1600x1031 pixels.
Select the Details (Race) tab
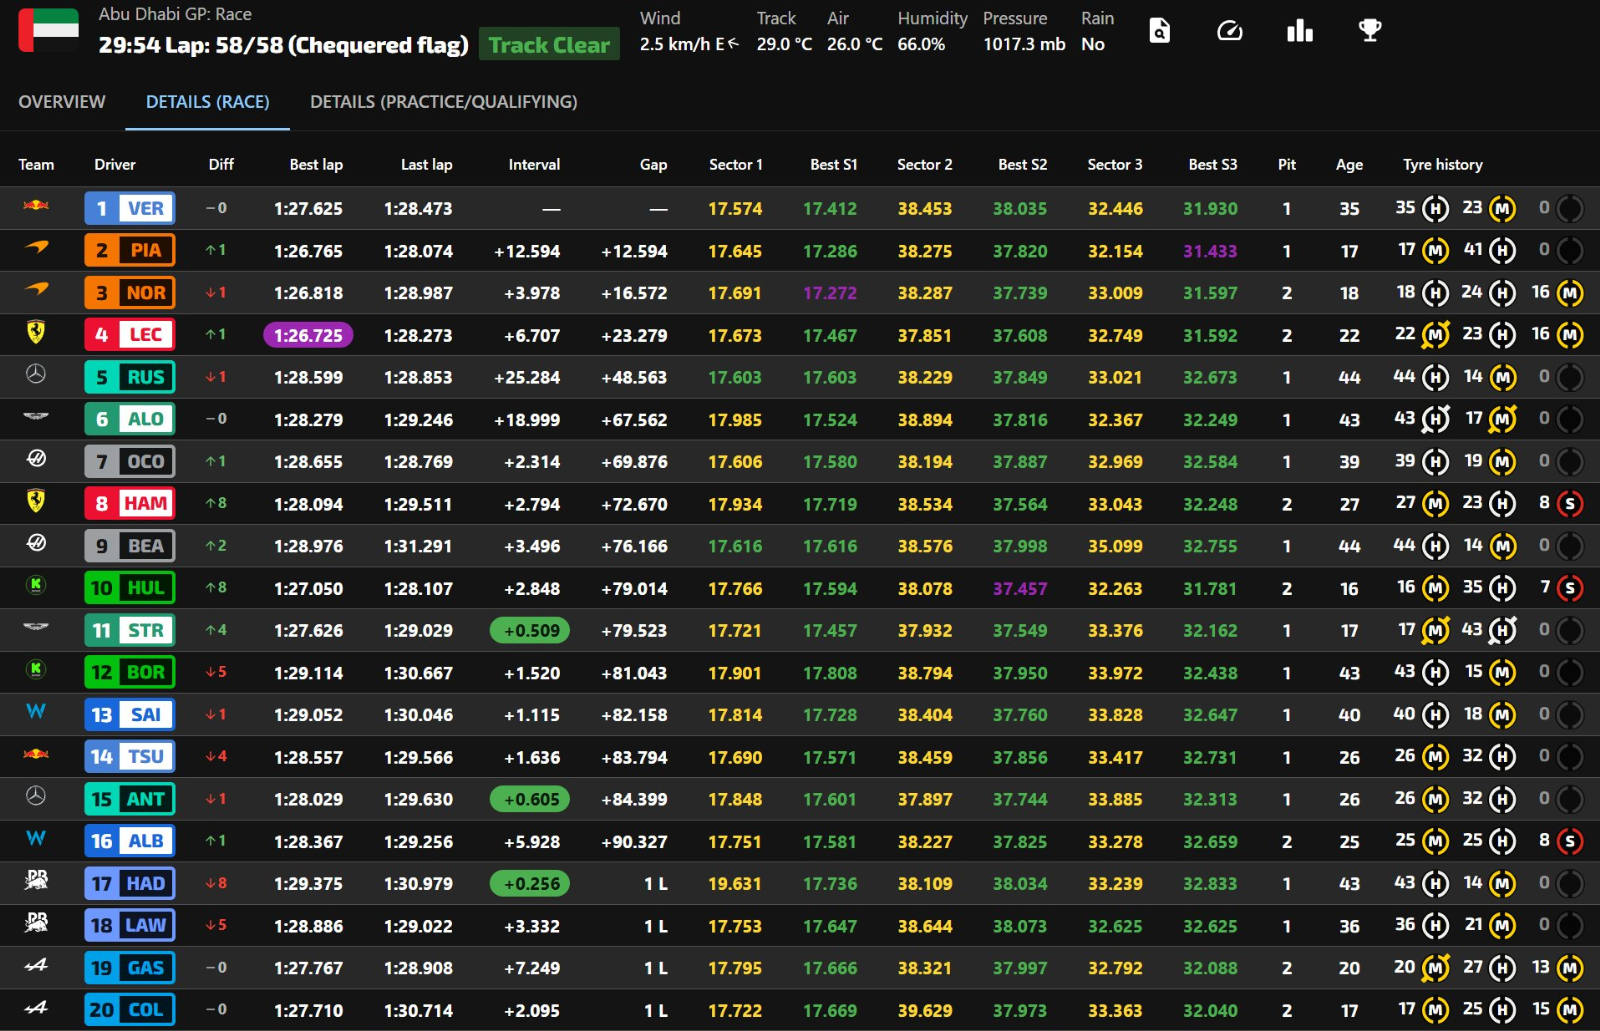pos(207,102)
